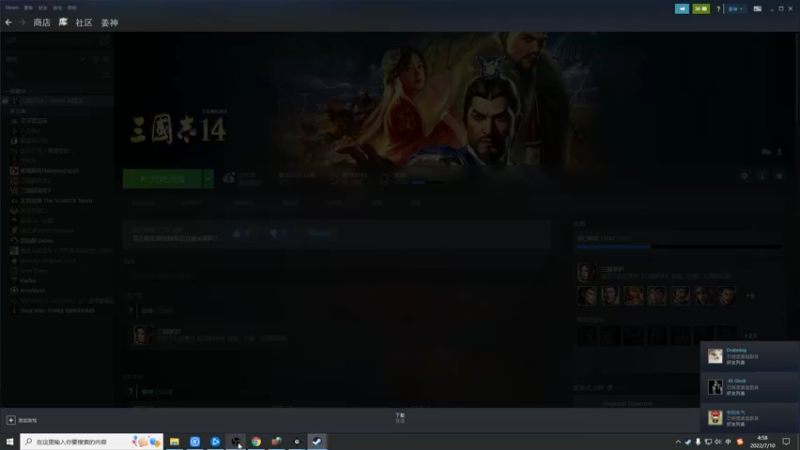Viewport: 800px width, 450px height.
Task: Click the Steam icon in the taskbar
Action: (x=317, y=441)
